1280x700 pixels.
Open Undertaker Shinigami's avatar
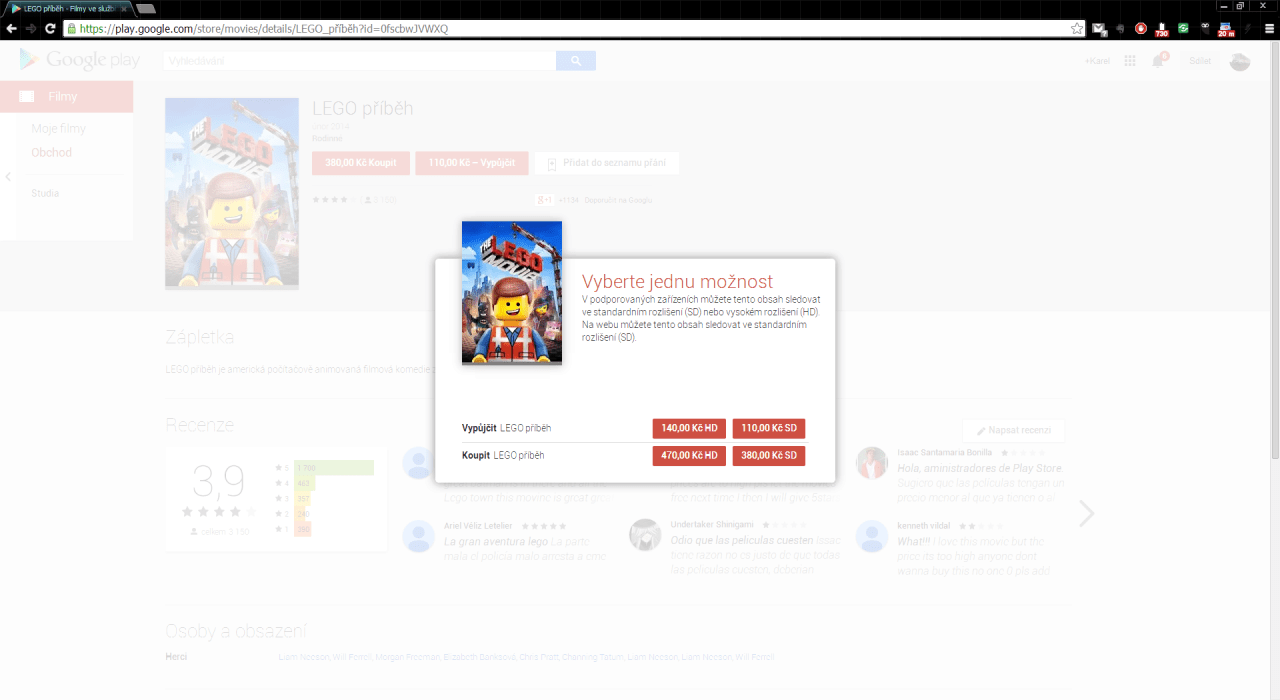(x=645, y=535)
